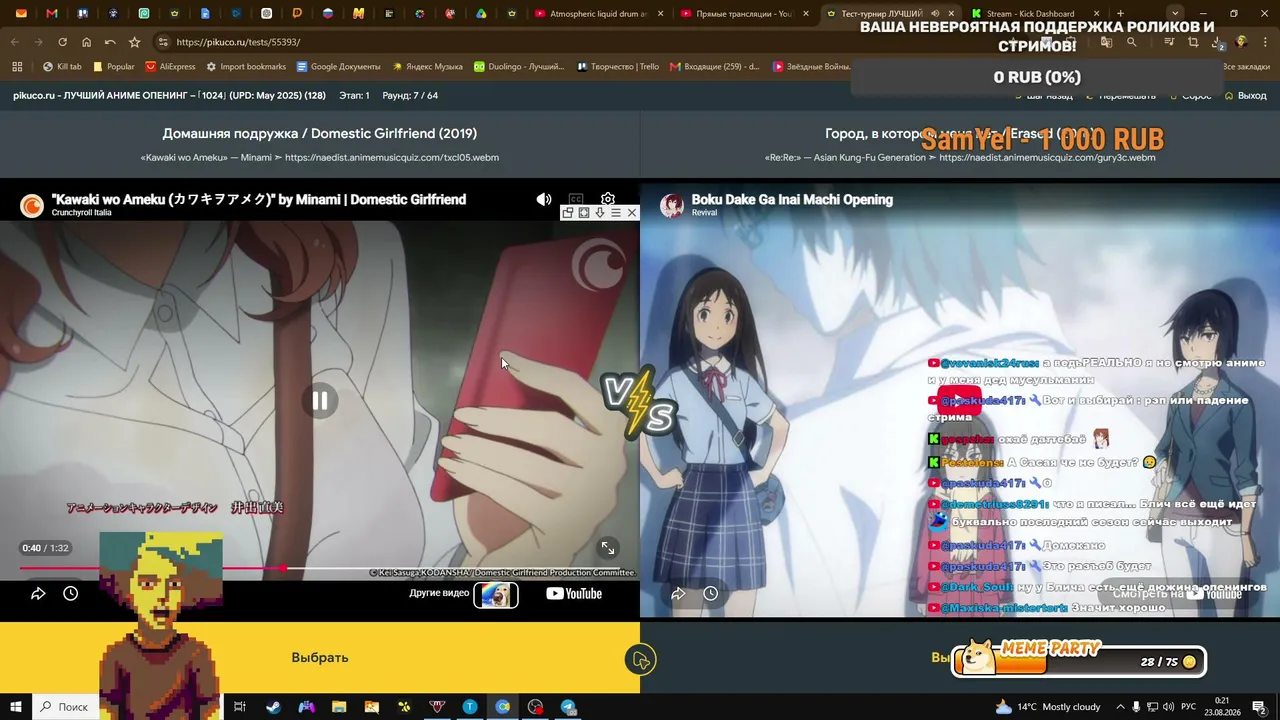This screenshot has height=720, width=1280.
Task: Click the taskbar Поиск search box
Action: tap(64, 707)
